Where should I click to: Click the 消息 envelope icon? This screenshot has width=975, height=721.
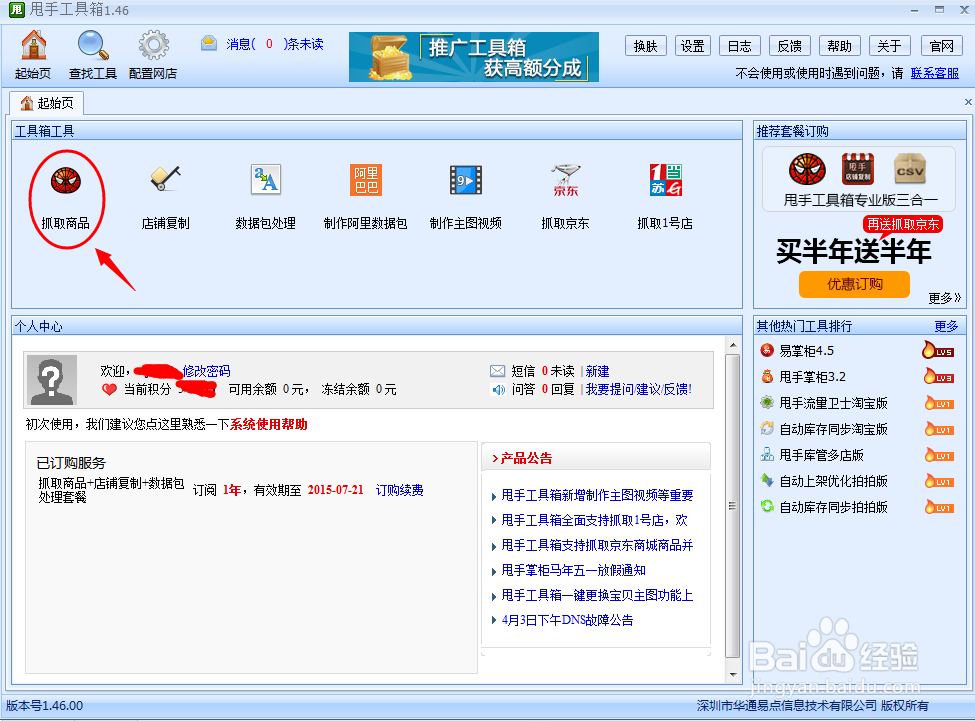click(x=208, y=43)
